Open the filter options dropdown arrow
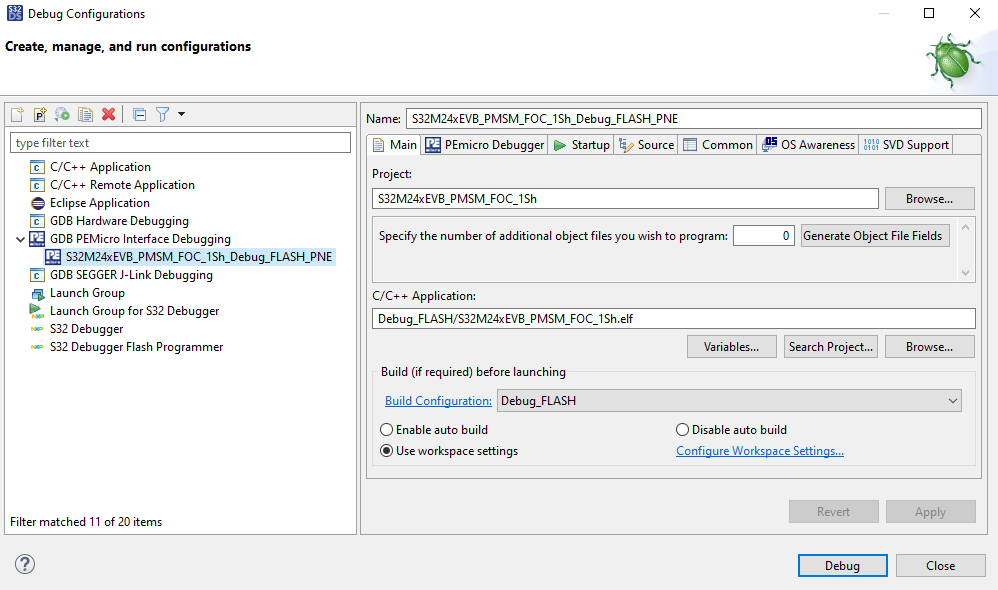The image size is (998, 590). coord(181,114)
